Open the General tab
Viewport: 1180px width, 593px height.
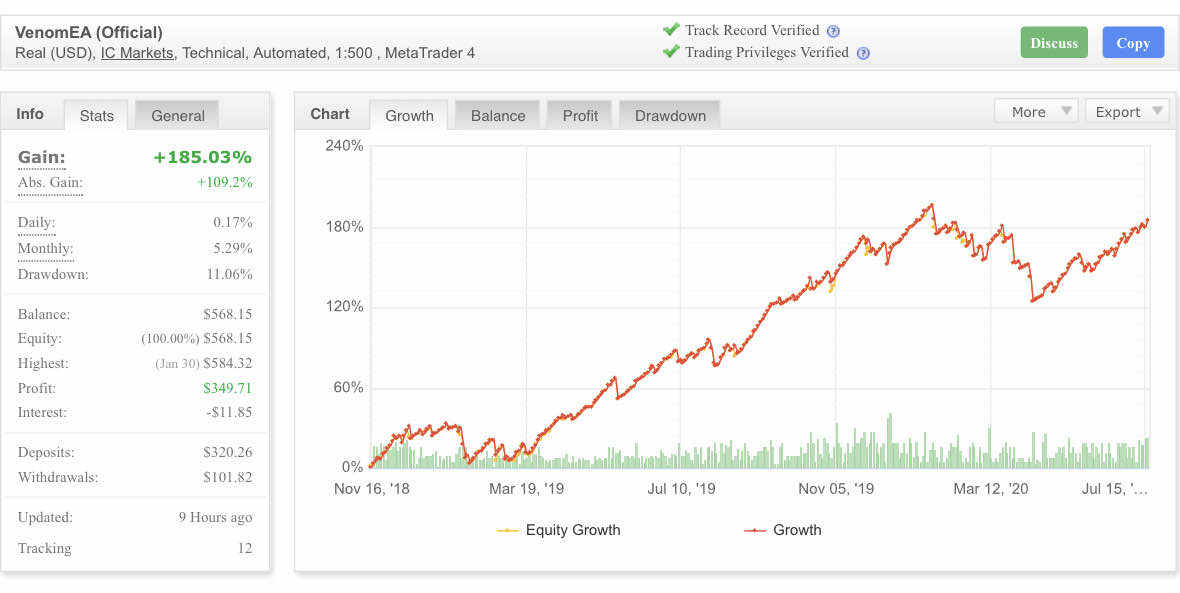178,115
